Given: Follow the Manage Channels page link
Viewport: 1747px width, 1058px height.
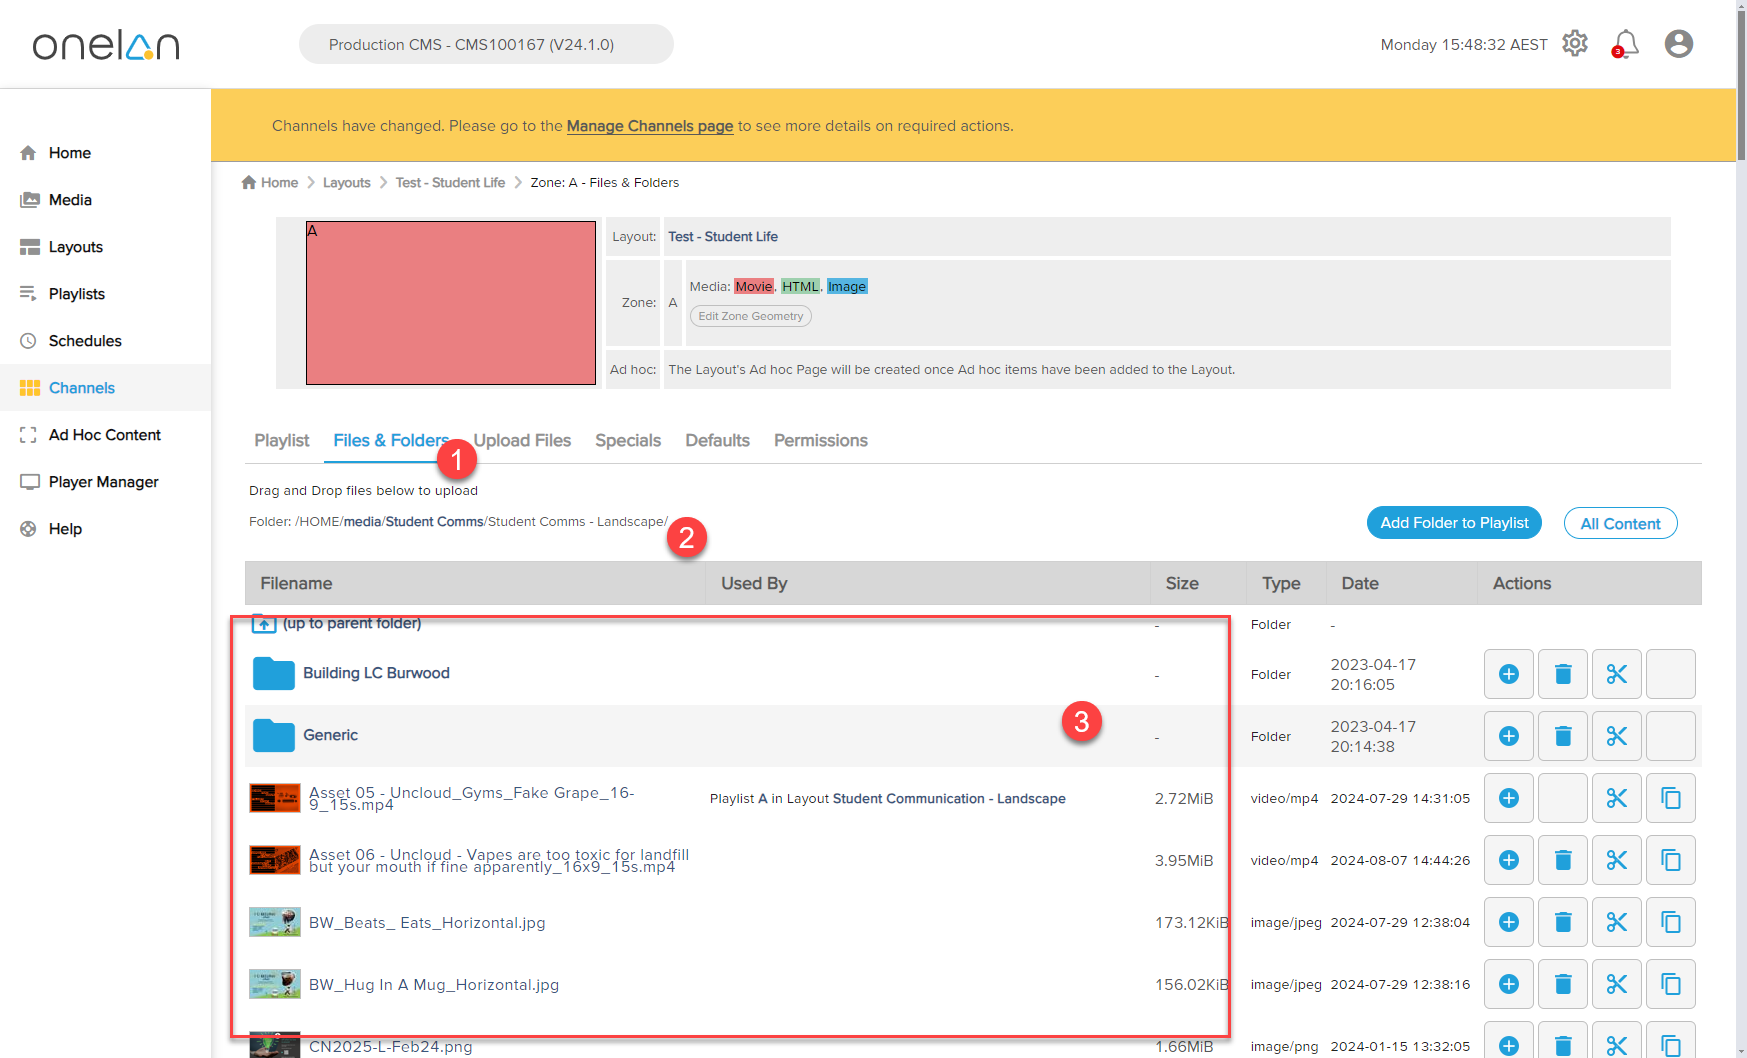Looking at the screenshot, I should tap(650, 126).
